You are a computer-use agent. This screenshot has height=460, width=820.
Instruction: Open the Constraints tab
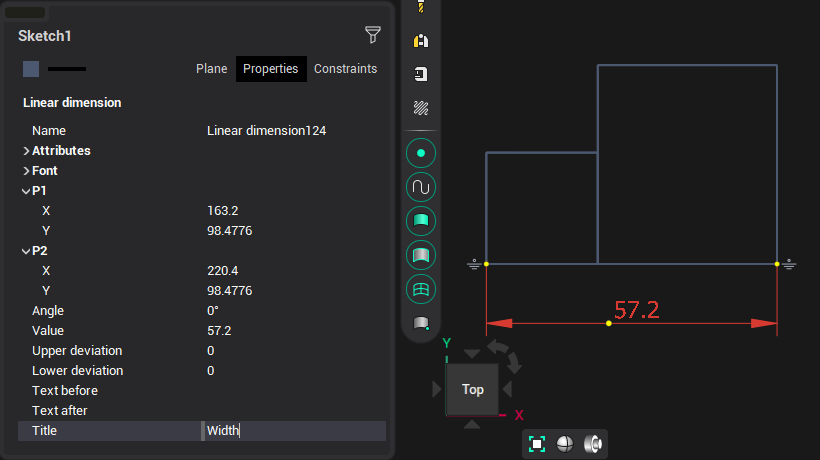pos(345,69)
